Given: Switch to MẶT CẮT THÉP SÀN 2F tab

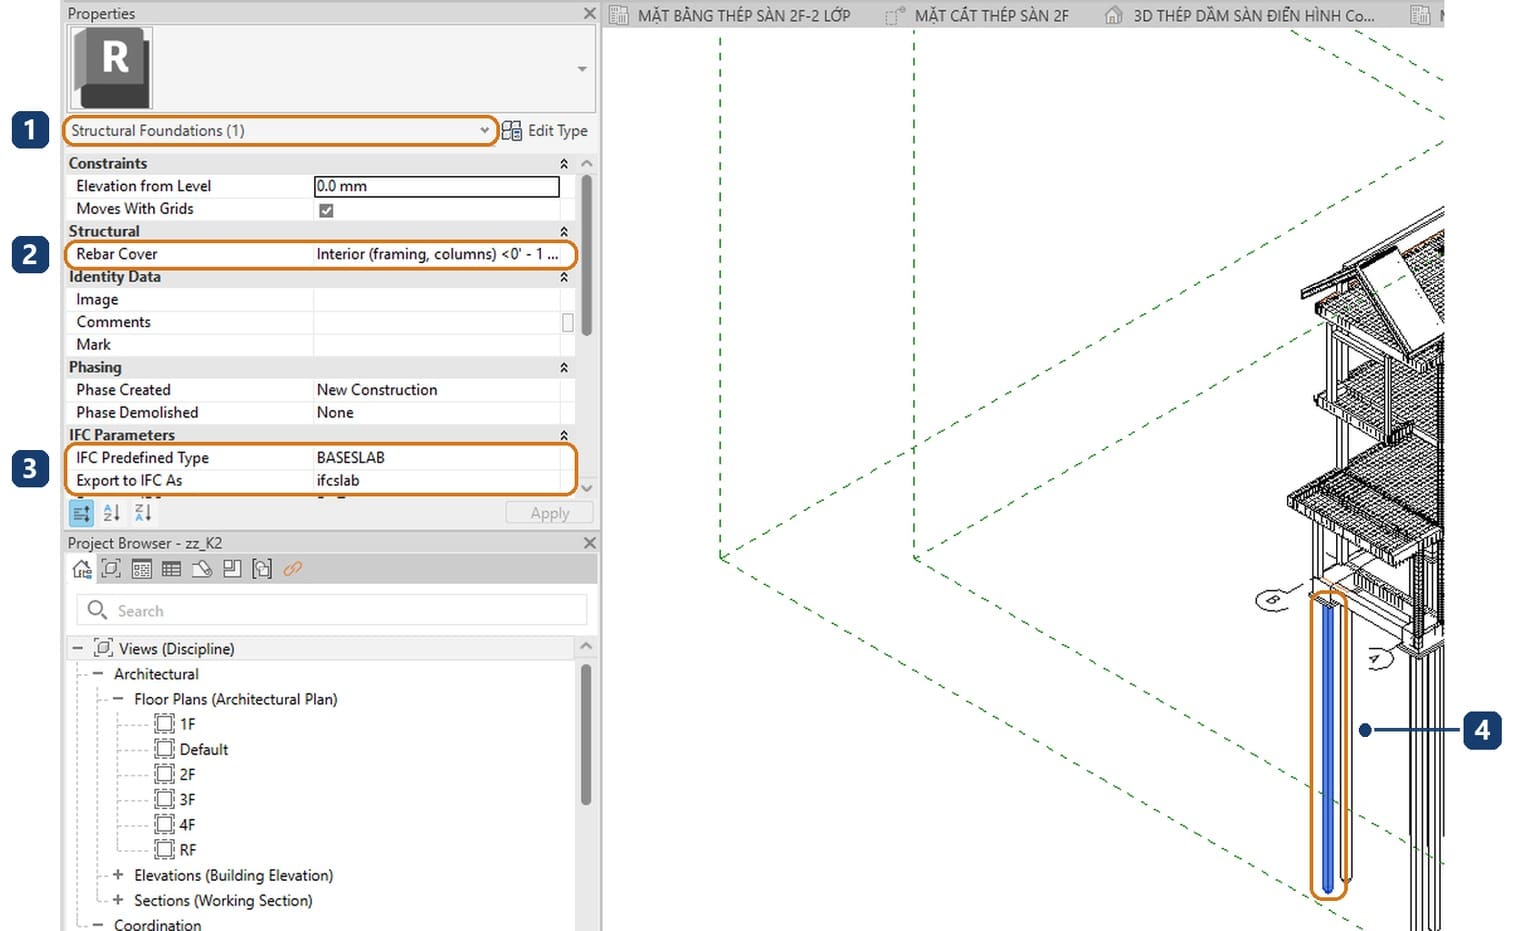Looking at the screenshot, I should click(979, 15).
